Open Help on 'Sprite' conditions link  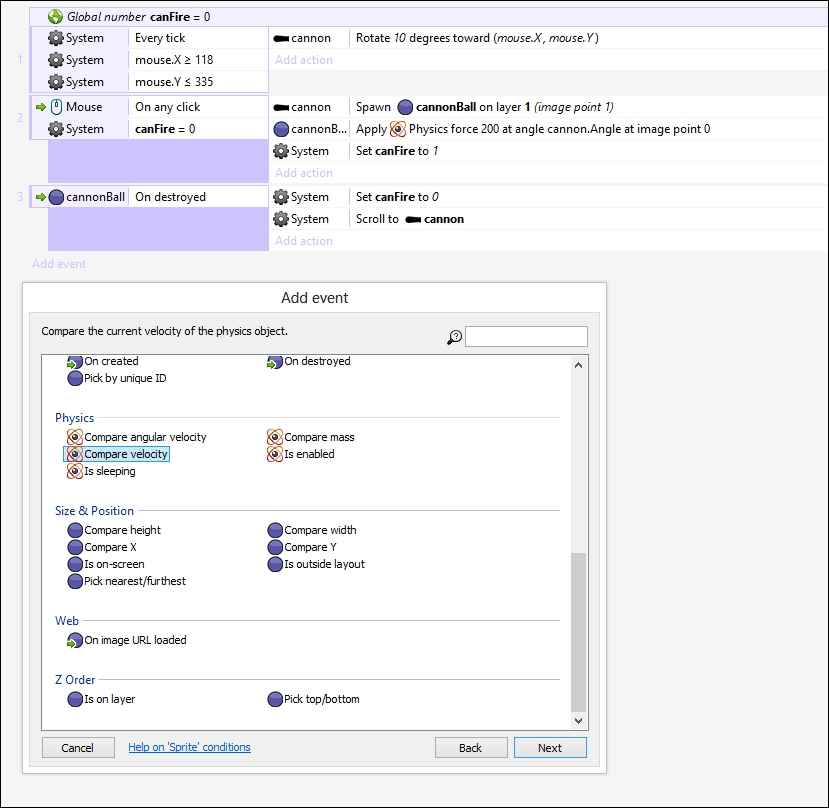tap(189, 747)
